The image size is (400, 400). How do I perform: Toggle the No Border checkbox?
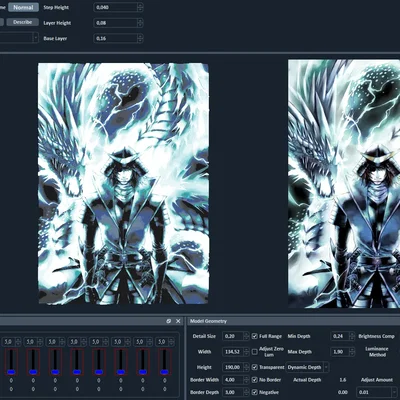(x=255, y=380)
